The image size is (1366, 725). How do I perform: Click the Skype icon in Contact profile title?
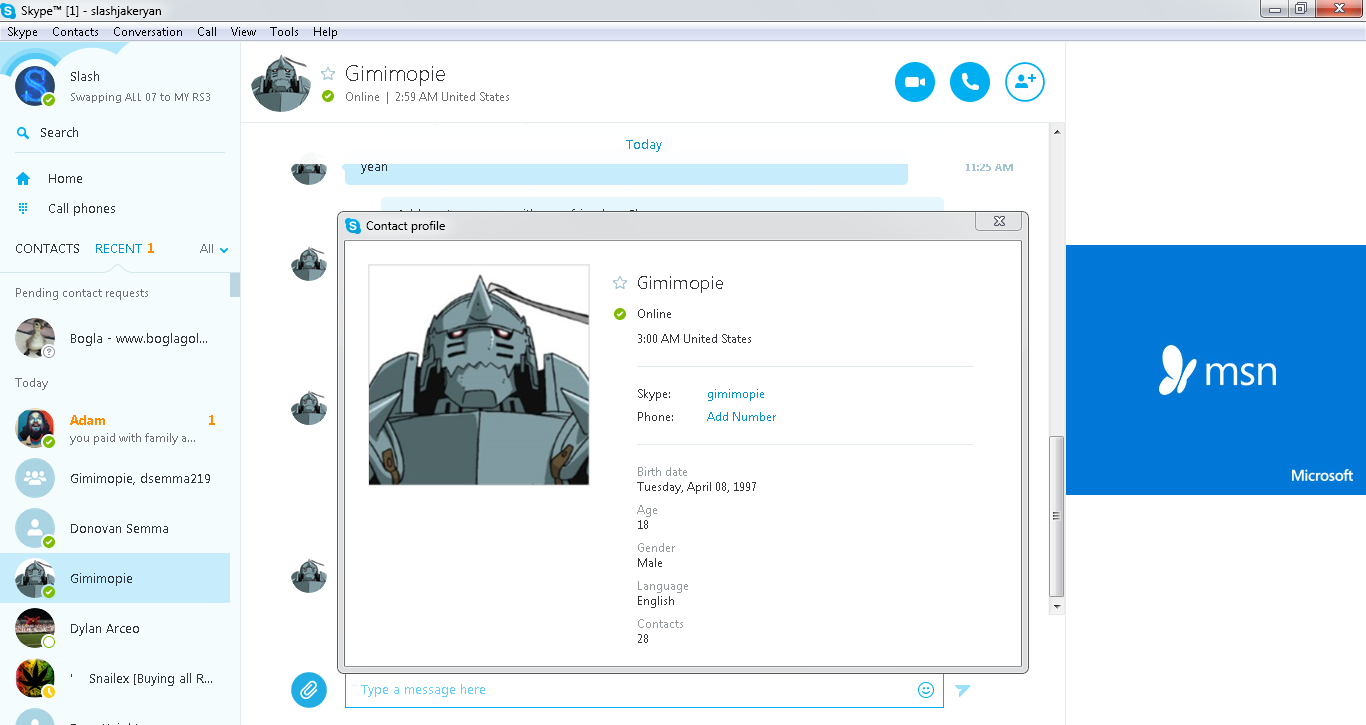[353, 226]
